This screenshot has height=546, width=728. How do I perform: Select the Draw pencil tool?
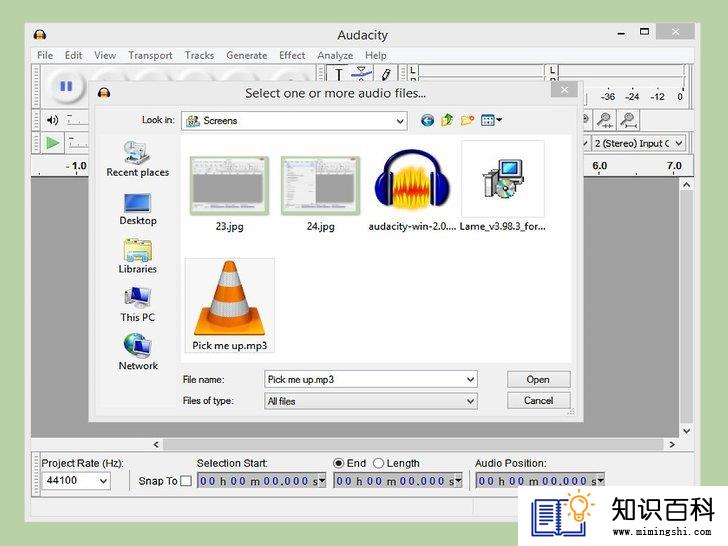pos(386,74)
